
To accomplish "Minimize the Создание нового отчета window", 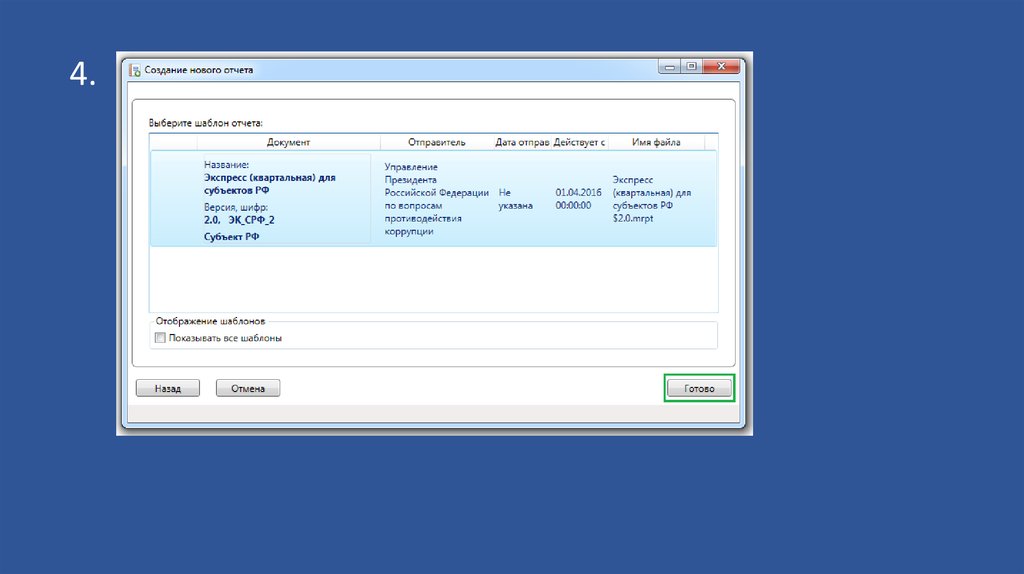I will [669, 66].
